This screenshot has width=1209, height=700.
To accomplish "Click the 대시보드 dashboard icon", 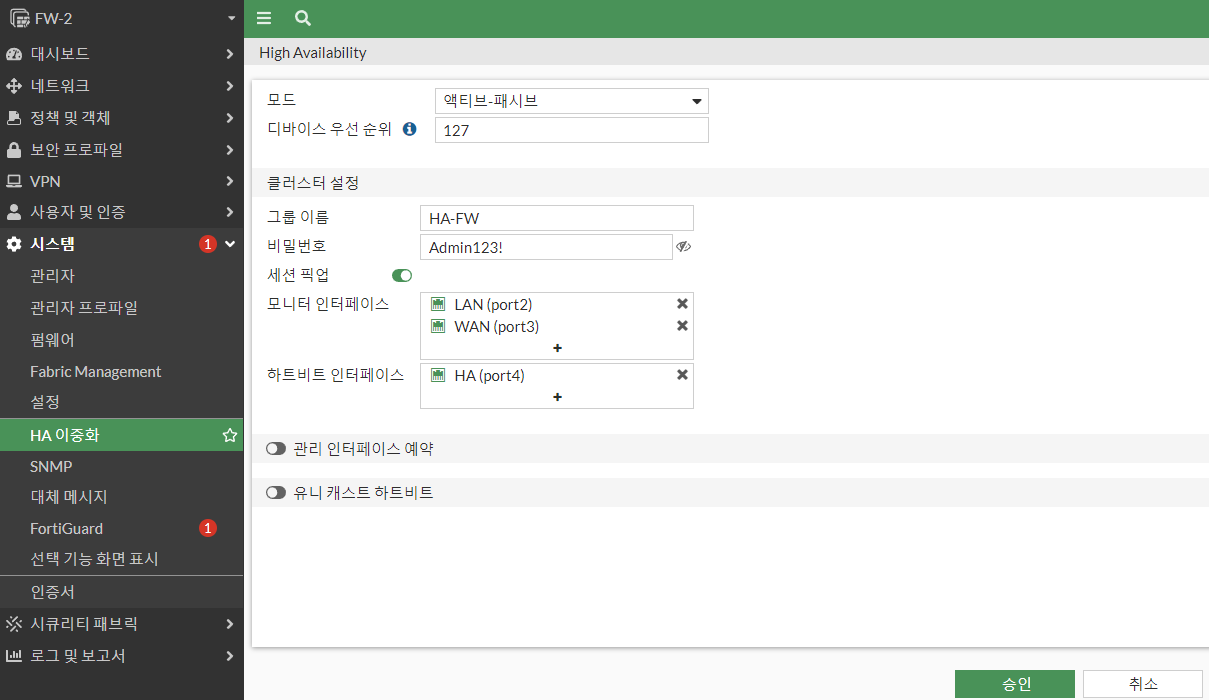I will 14,54.
